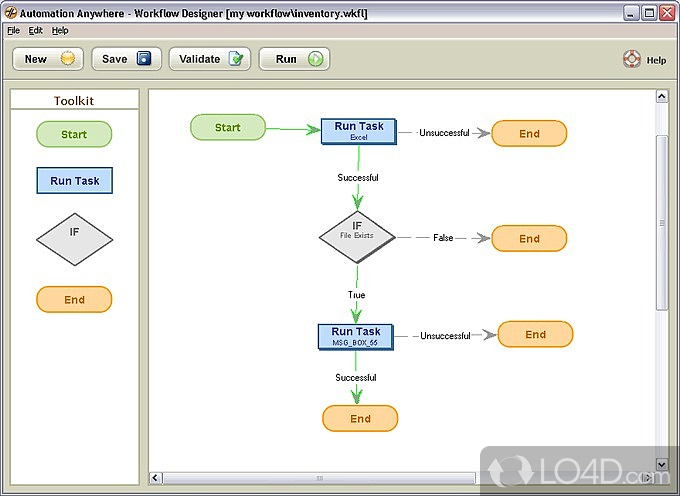This screenshot has height=496, width=680.
Task: Select the Run Task Excel node
Action: tap(359, 131)
